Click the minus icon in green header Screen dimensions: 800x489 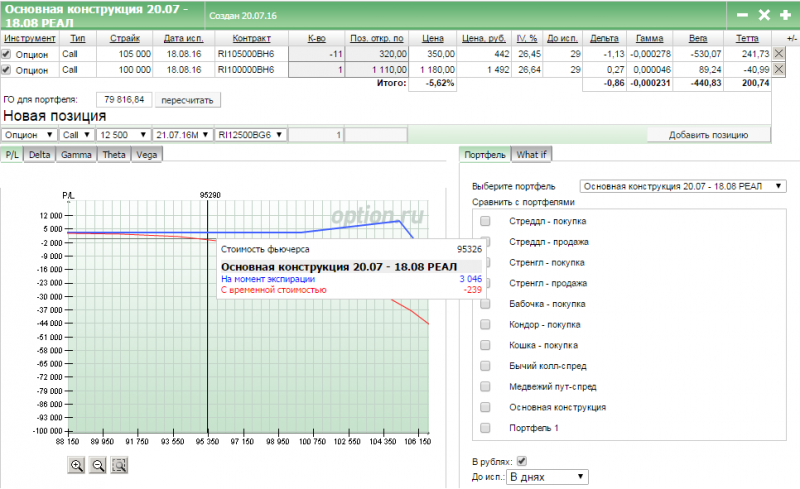click(742, 15)
